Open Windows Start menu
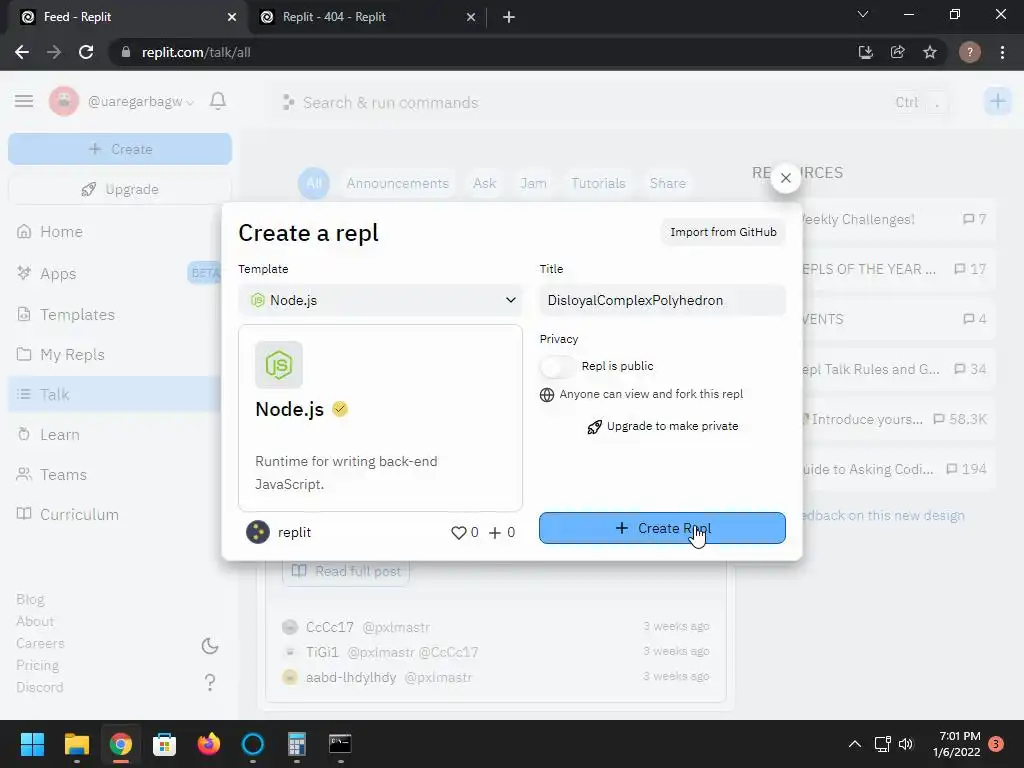 pyautogui.click(x=32, y=744)
